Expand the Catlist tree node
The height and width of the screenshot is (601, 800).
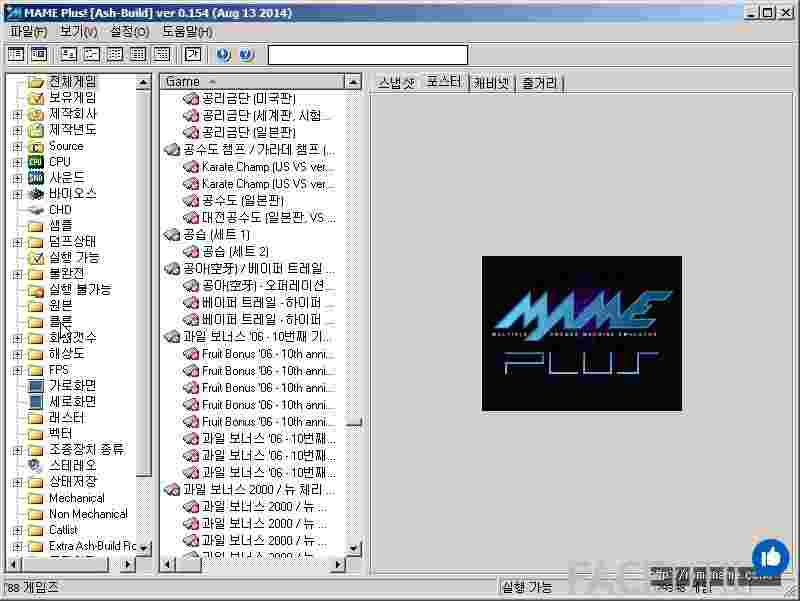(x=17, y=531)
